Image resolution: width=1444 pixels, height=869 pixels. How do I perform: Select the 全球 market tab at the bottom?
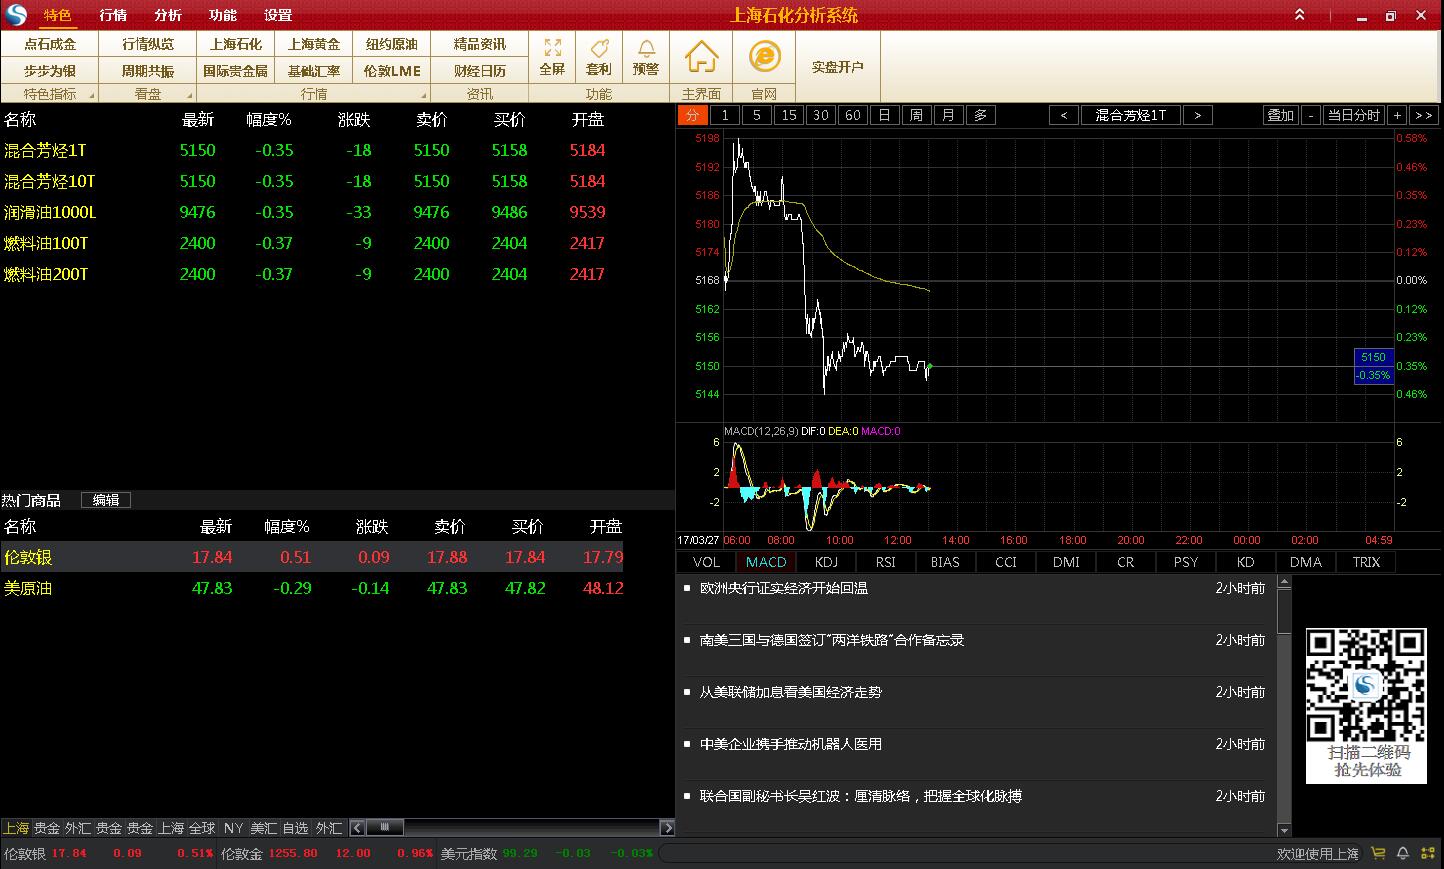pyautogui.click(x=202, y=828)
